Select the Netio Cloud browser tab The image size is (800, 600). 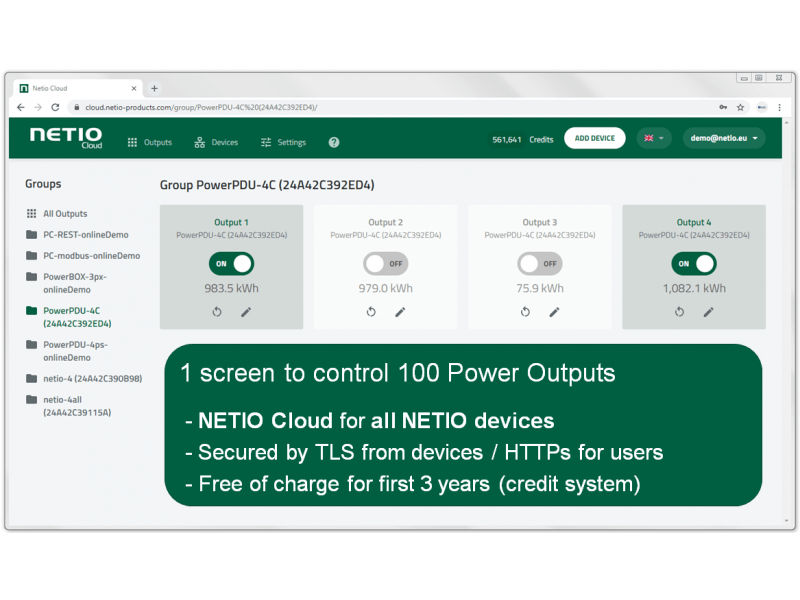pos(78,88)
